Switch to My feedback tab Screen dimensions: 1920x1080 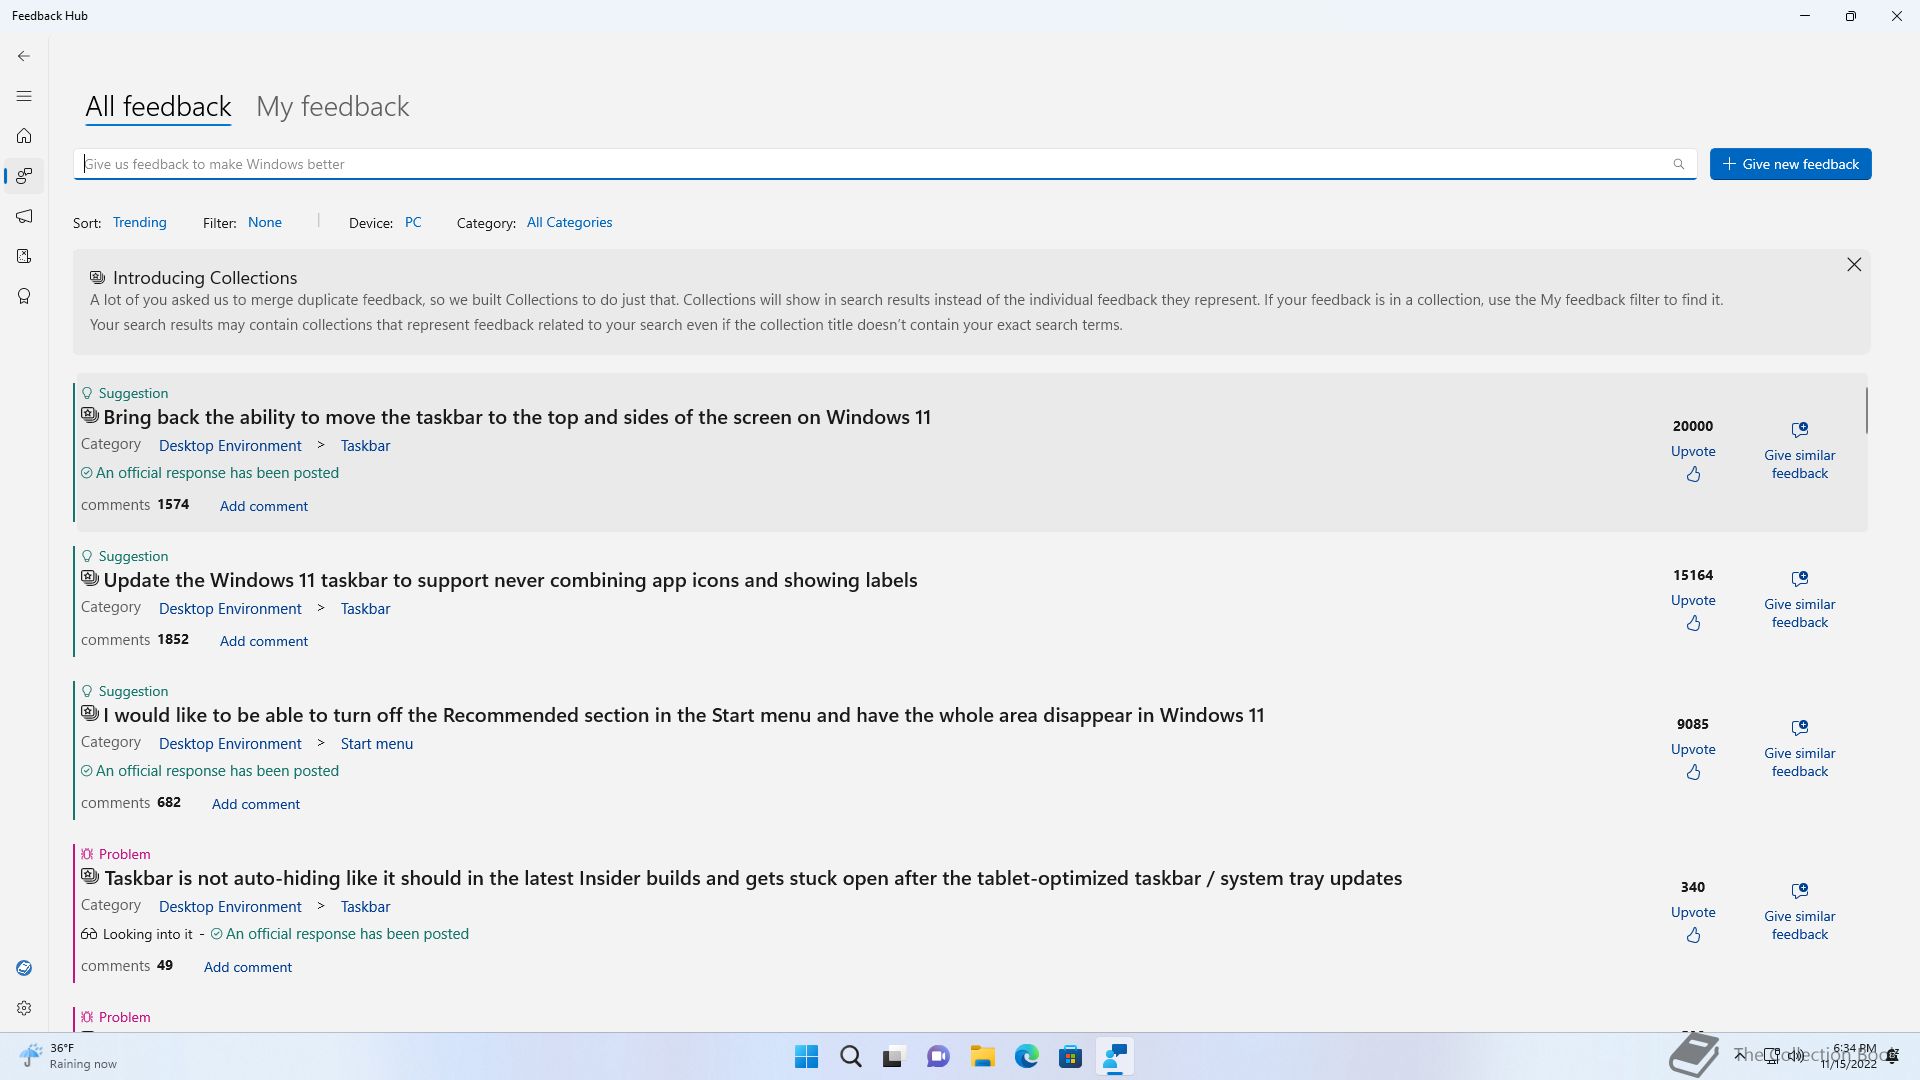(x=332, y=106)
